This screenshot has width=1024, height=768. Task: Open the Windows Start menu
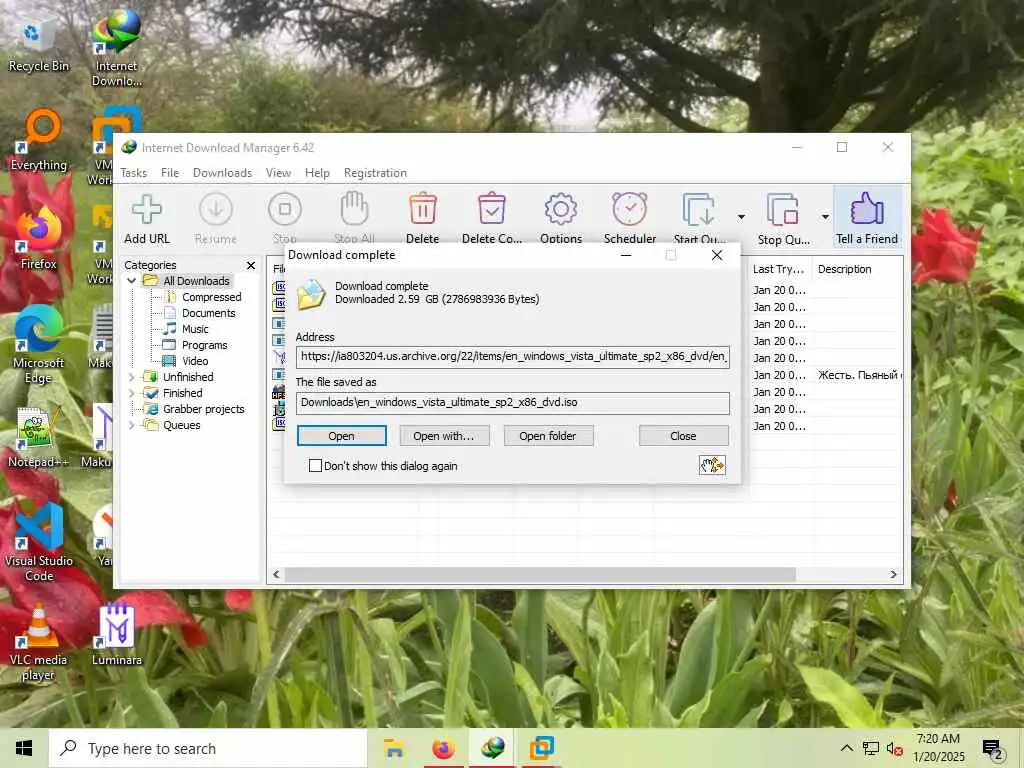click(24, 748)
